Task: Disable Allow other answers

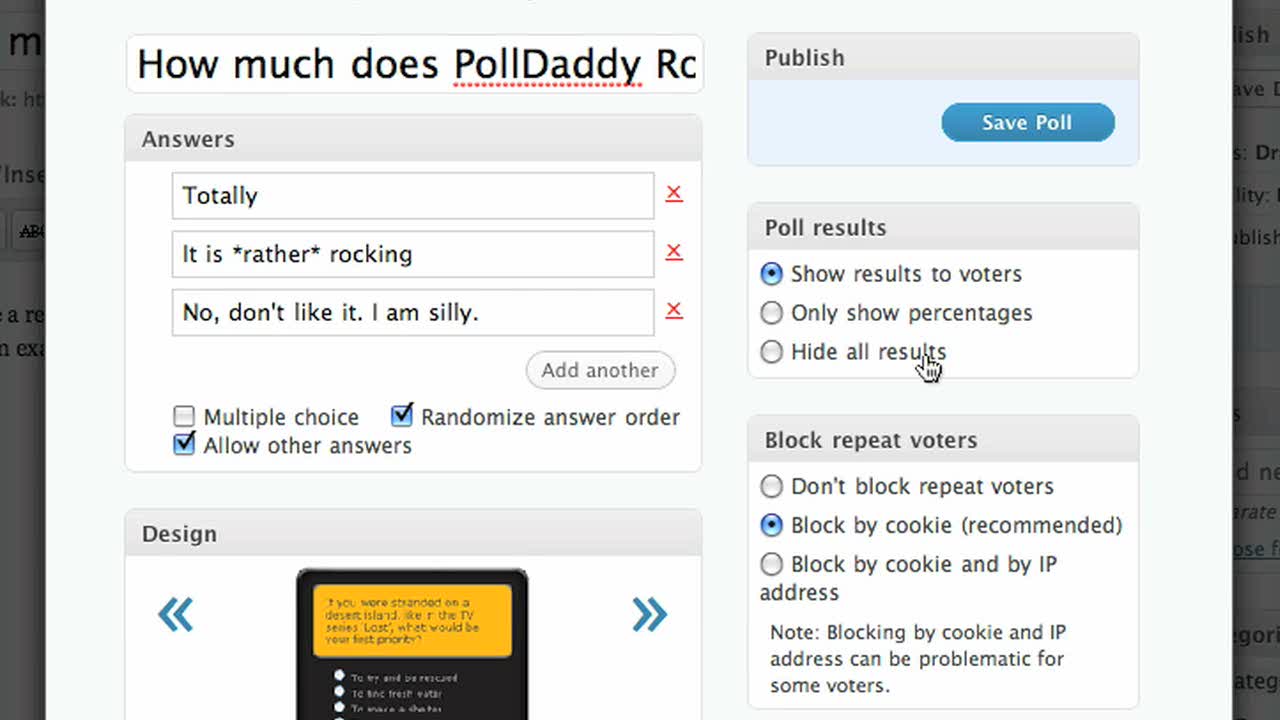Action: tap(184, 444)
